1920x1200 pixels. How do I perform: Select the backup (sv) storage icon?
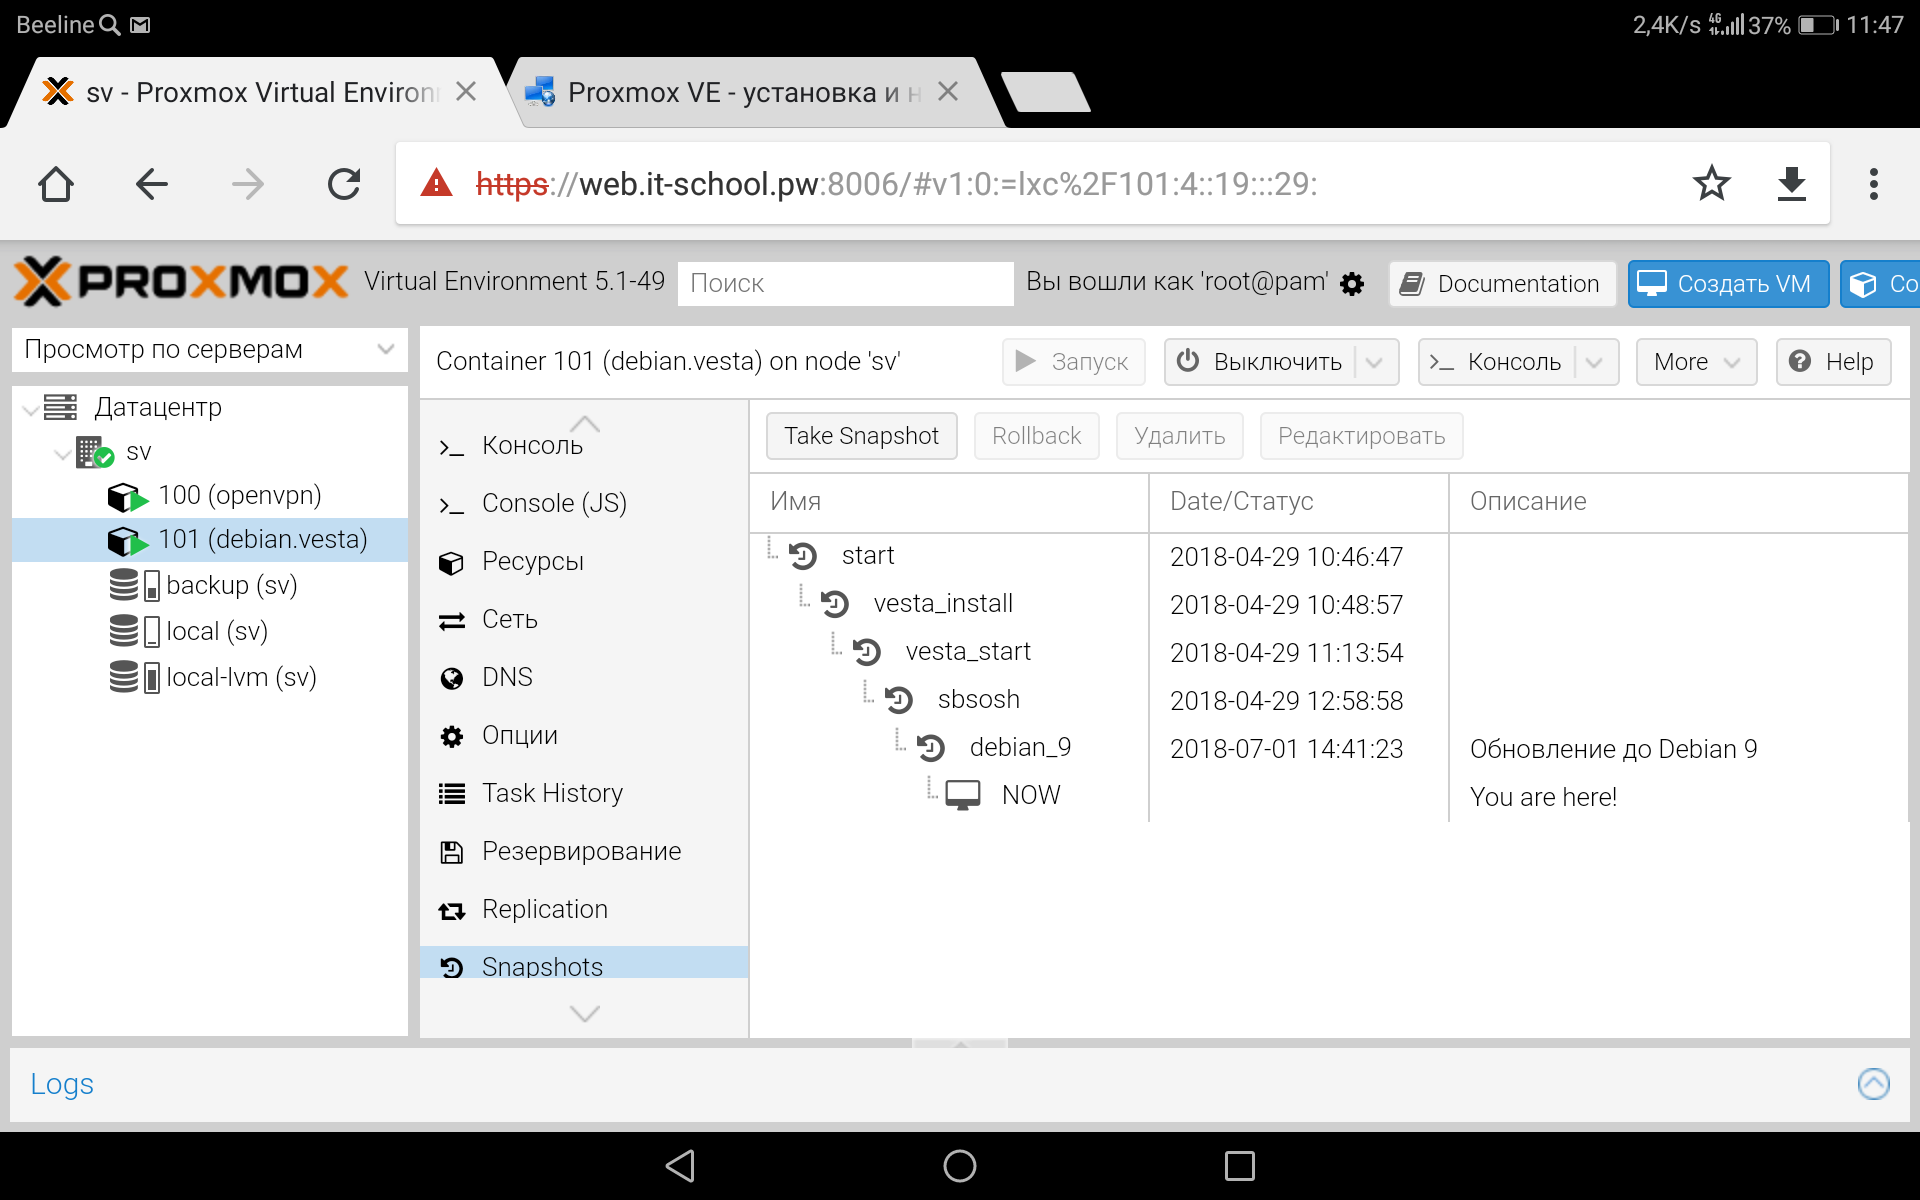(x=134, y=585)
